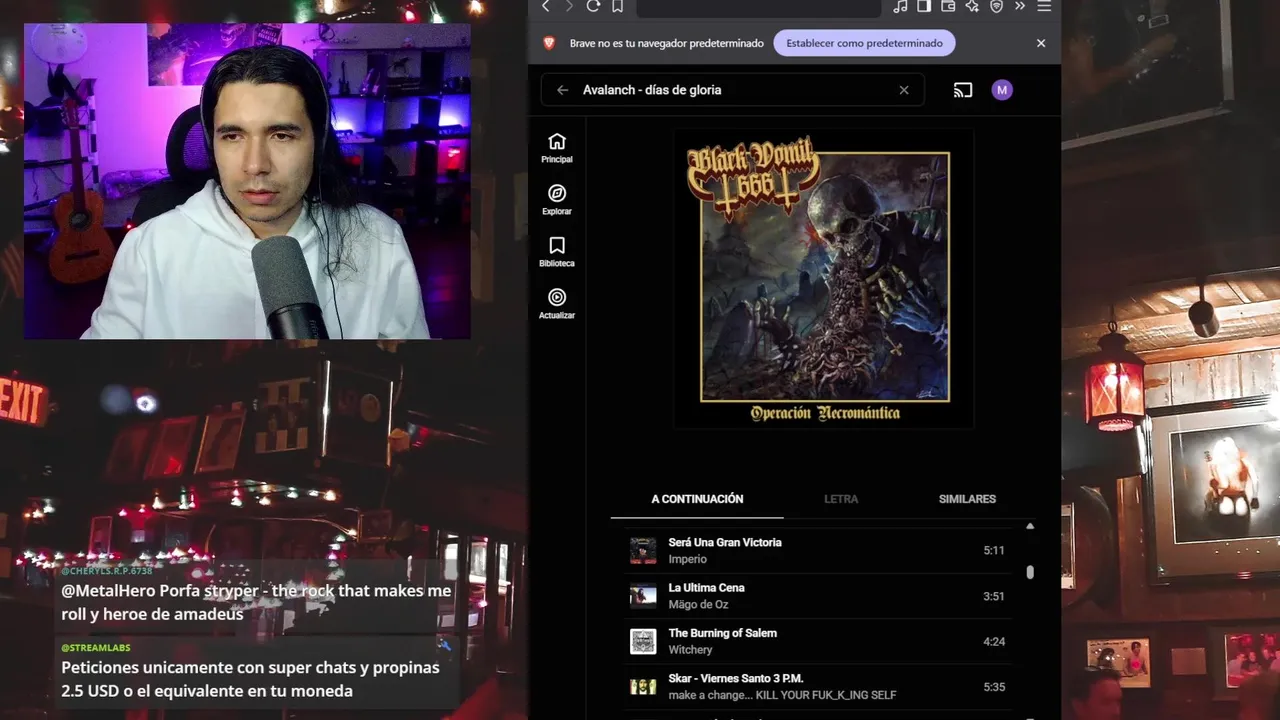Click the La Ultima Cena thumbnail
1280x720 pixels.
pyautogui.click(x=643, y=596)
